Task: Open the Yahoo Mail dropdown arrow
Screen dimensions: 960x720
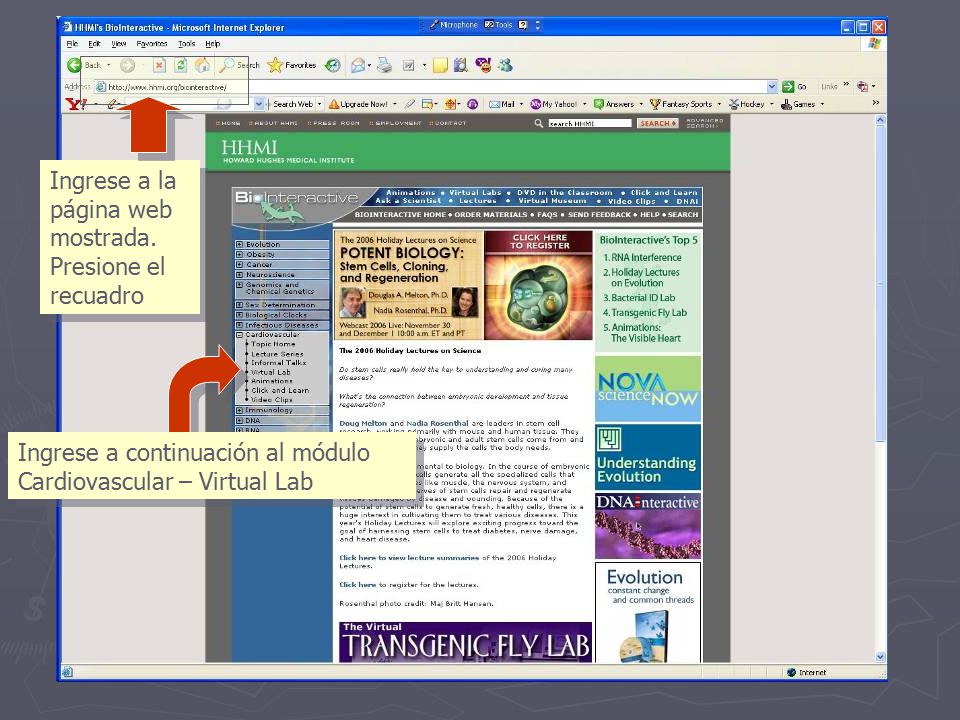Action: point(521,104)
